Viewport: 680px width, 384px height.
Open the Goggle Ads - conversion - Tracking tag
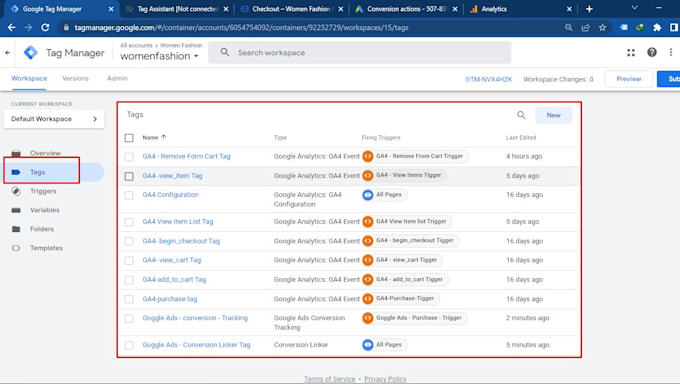pos(195,318)
